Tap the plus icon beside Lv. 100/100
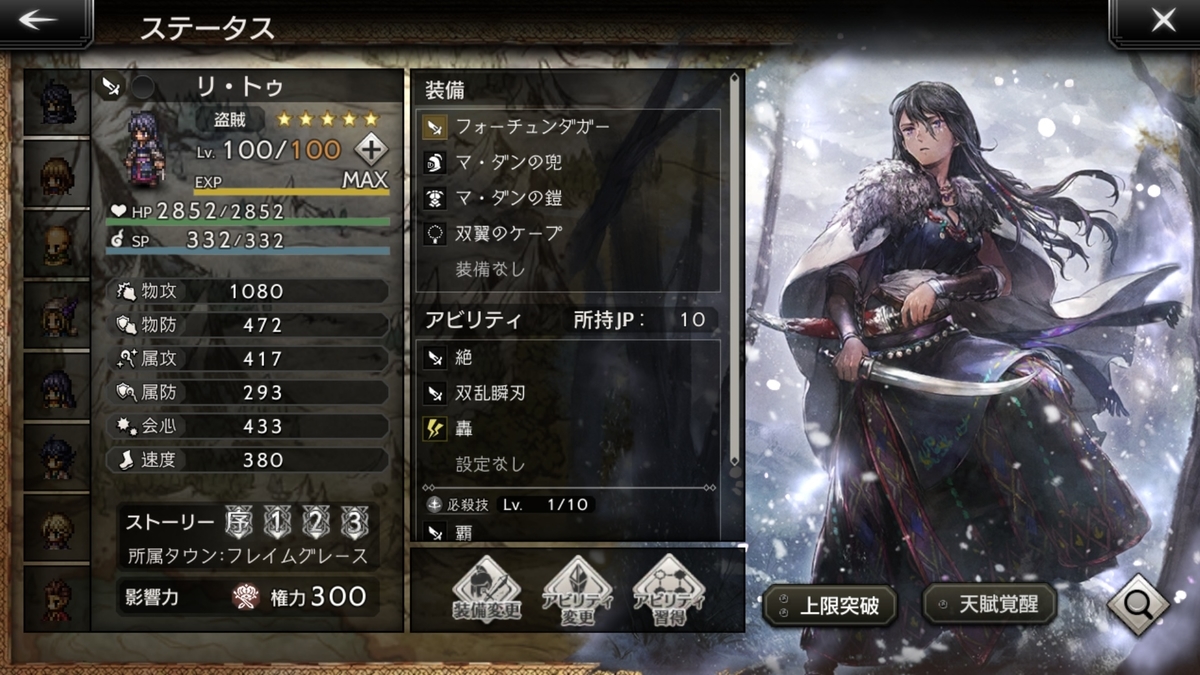 (370, 152)
